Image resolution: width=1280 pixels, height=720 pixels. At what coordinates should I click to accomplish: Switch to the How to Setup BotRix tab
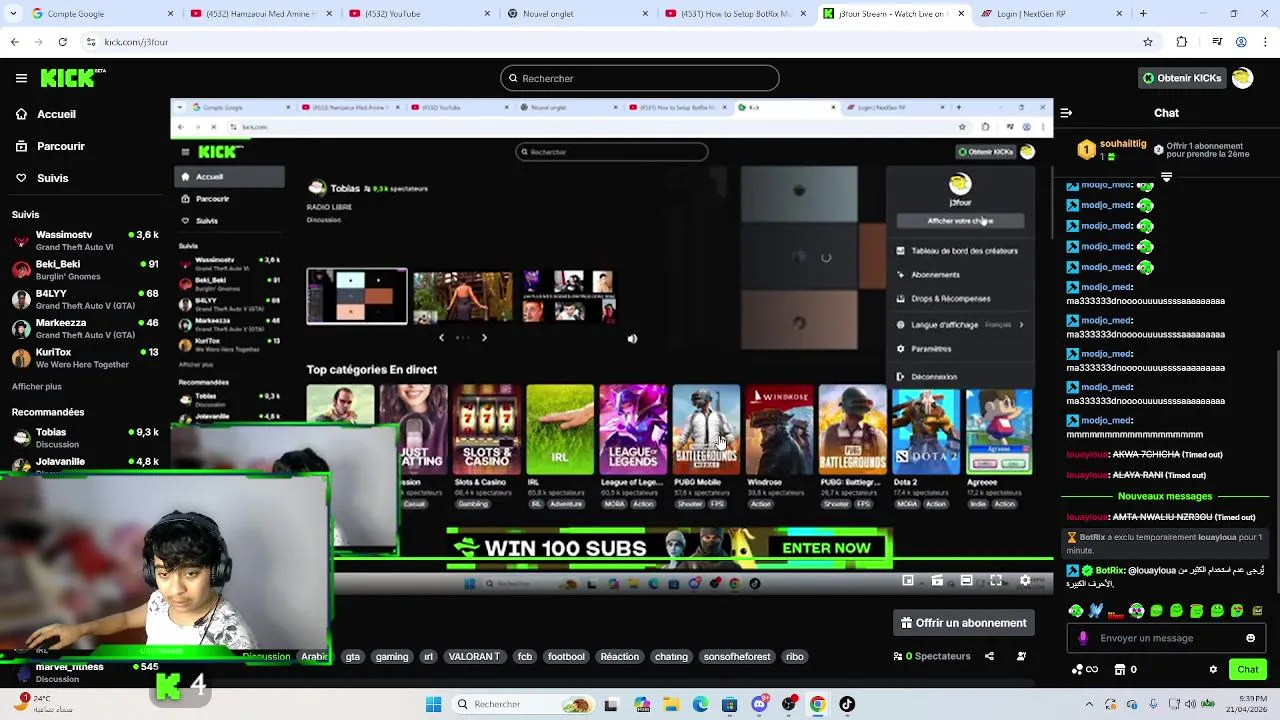click(x=735, y=14)
